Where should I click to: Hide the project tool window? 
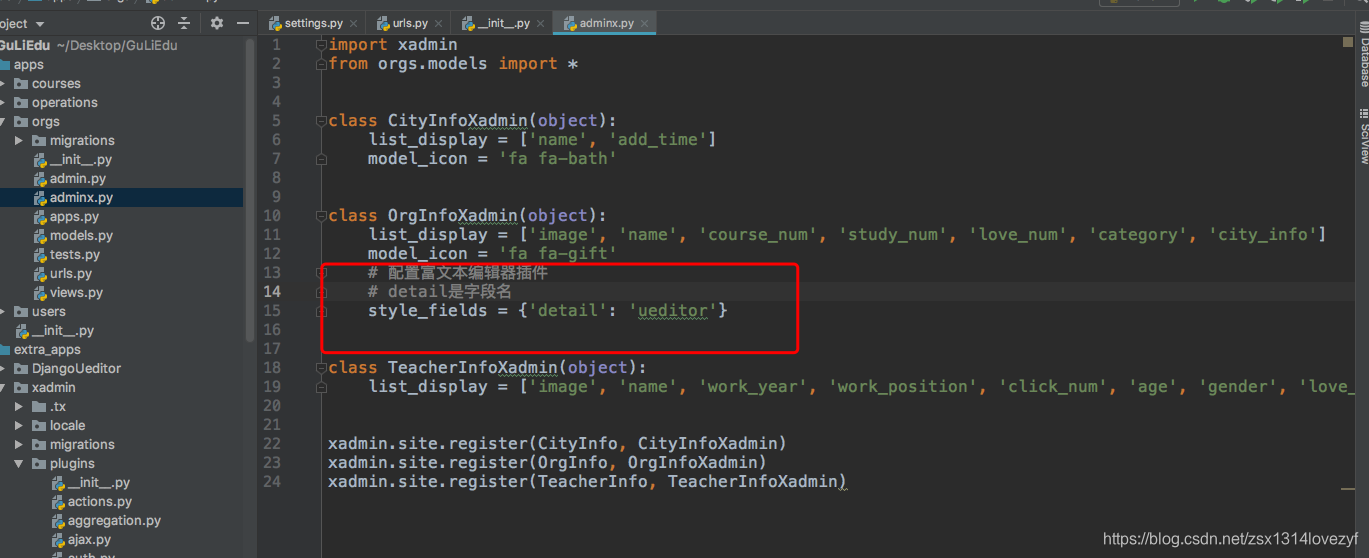[x=243, y=23]
